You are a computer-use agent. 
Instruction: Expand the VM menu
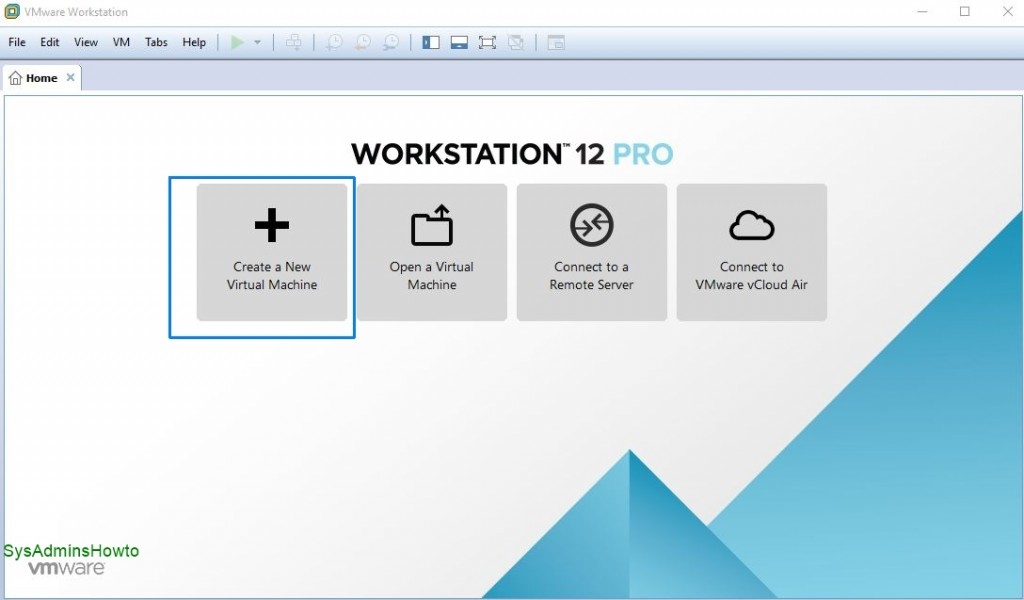tap(121, 42)
